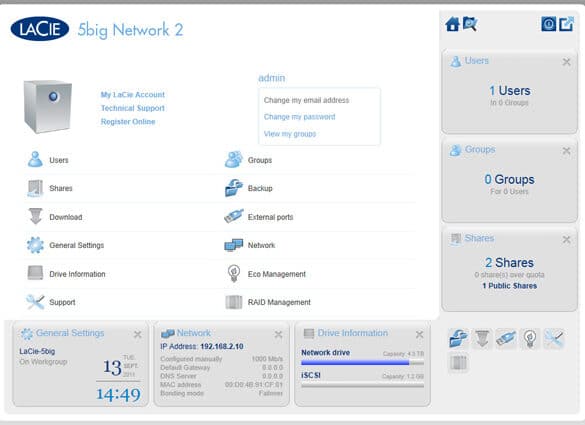The width and height of the screenshot is (585, 425).
Task: Open the Support menu label
Action: (x=62, y=302)
